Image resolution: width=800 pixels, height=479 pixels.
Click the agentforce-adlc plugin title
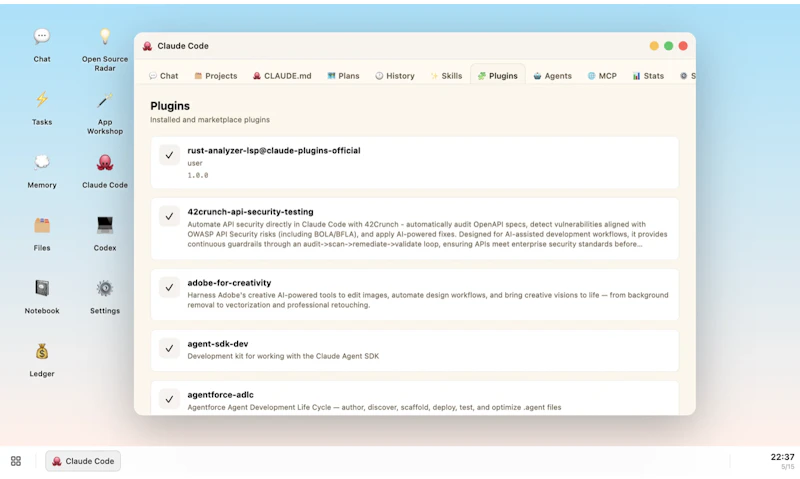220,395
